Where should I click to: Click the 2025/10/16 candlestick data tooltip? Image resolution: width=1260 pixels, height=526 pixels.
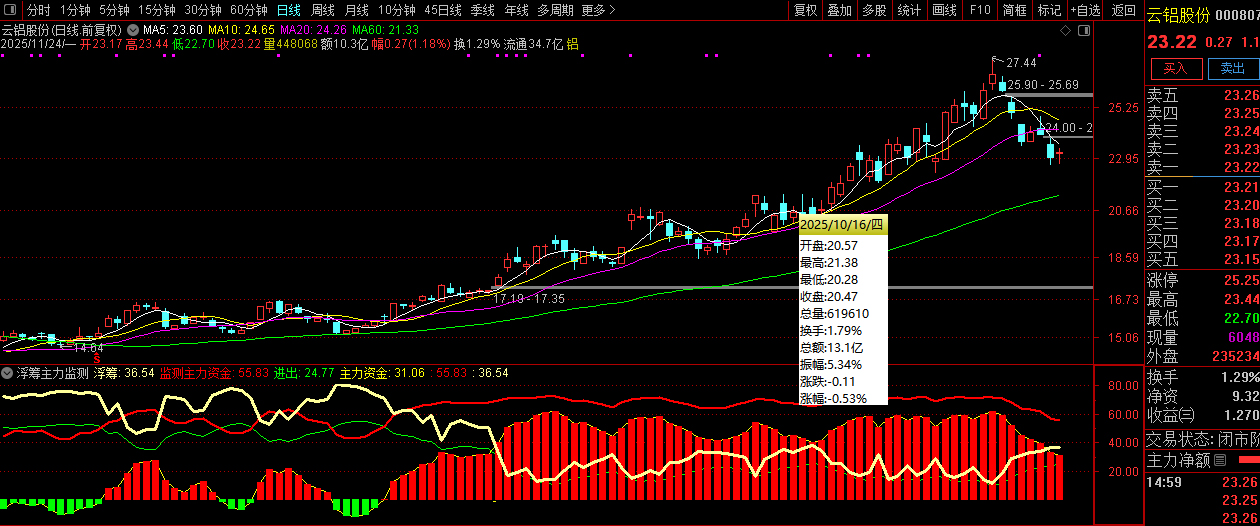pyautogui.click(x=842, y=310)
